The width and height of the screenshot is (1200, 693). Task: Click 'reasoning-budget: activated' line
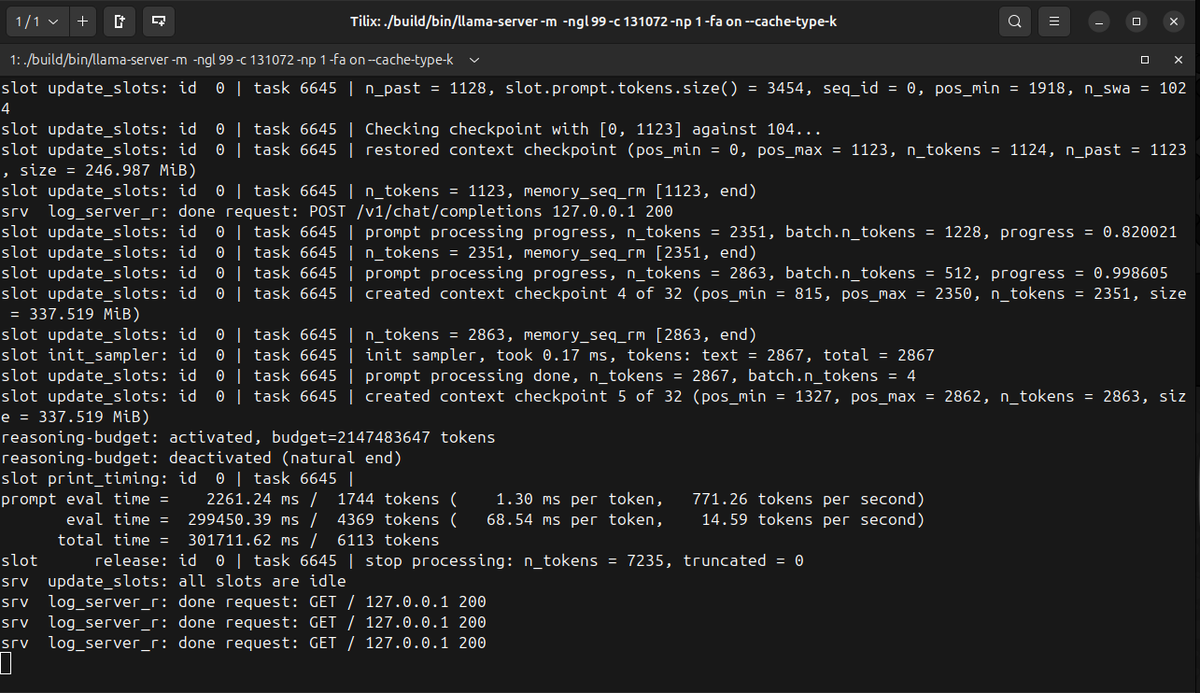point(248,437)
